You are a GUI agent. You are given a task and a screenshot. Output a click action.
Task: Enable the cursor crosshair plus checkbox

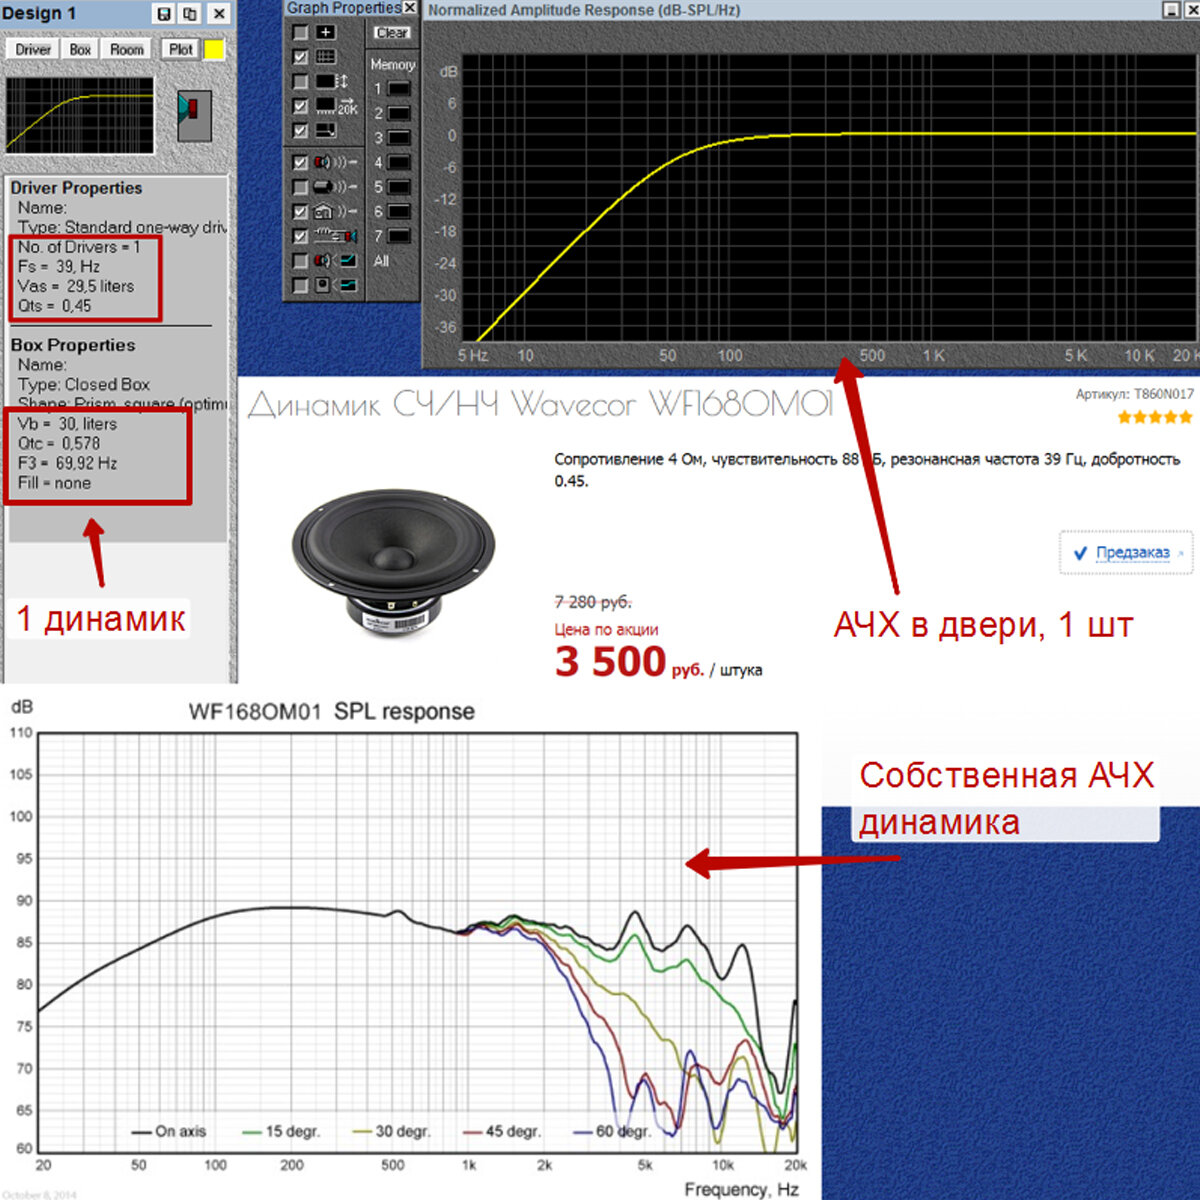[300, 32]
